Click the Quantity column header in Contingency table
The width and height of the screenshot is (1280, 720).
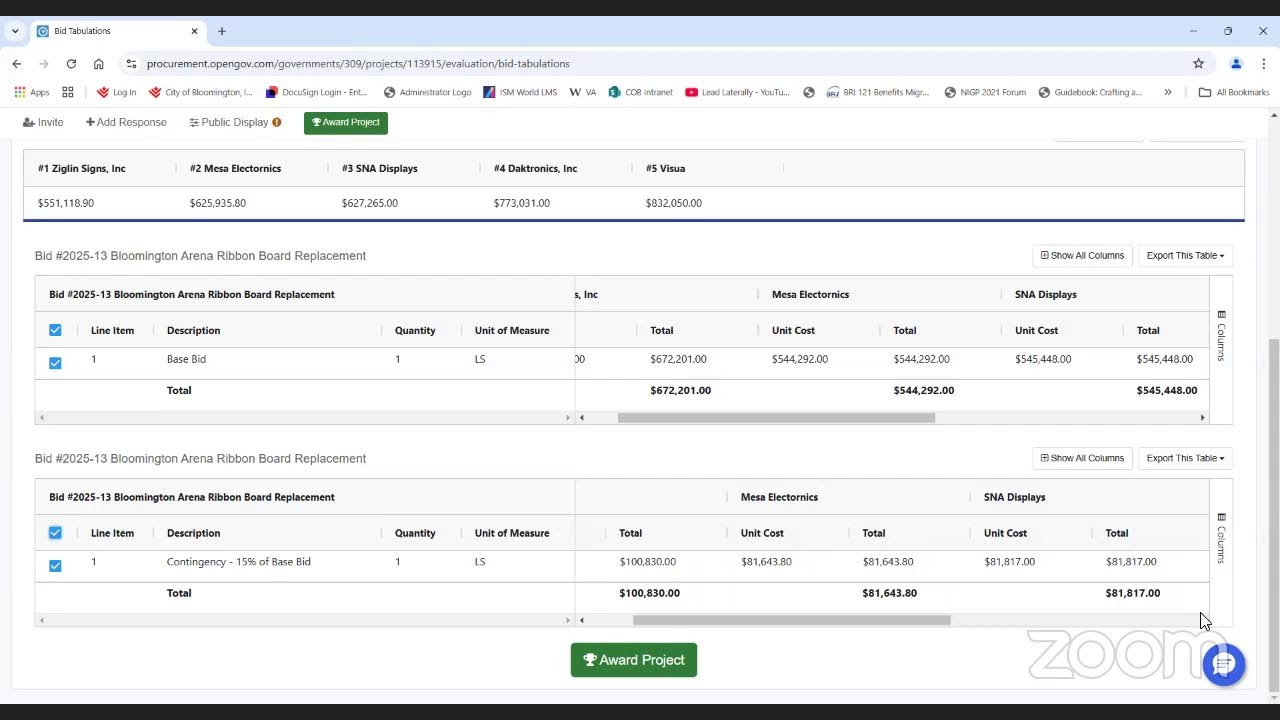tap(415, 533)
